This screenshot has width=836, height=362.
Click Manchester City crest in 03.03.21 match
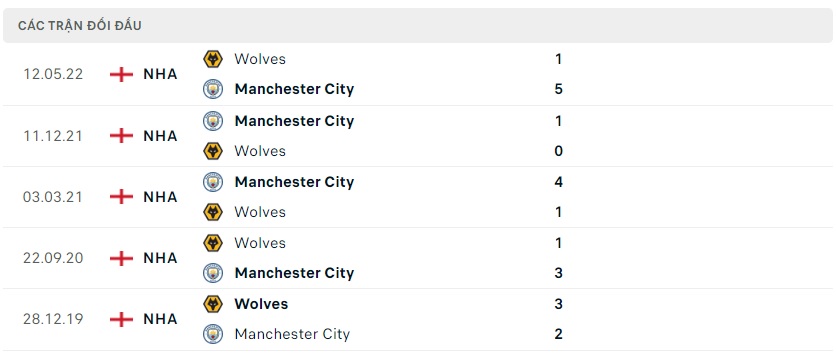pos(213,182)
